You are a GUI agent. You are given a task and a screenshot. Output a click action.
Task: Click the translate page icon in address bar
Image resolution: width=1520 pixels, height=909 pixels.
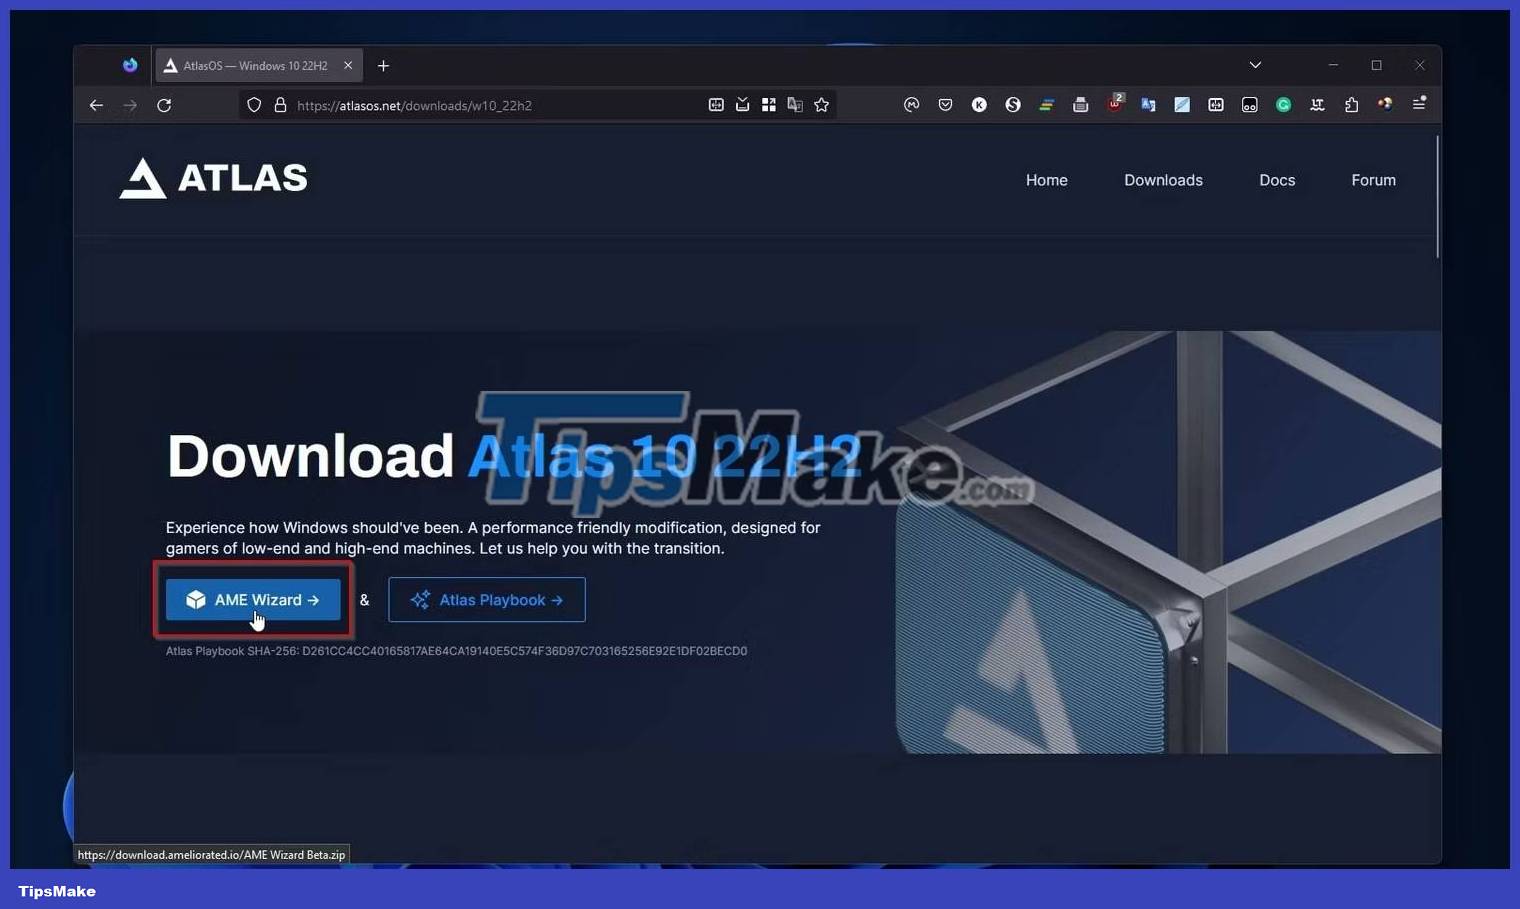click(x=795, y=104)
